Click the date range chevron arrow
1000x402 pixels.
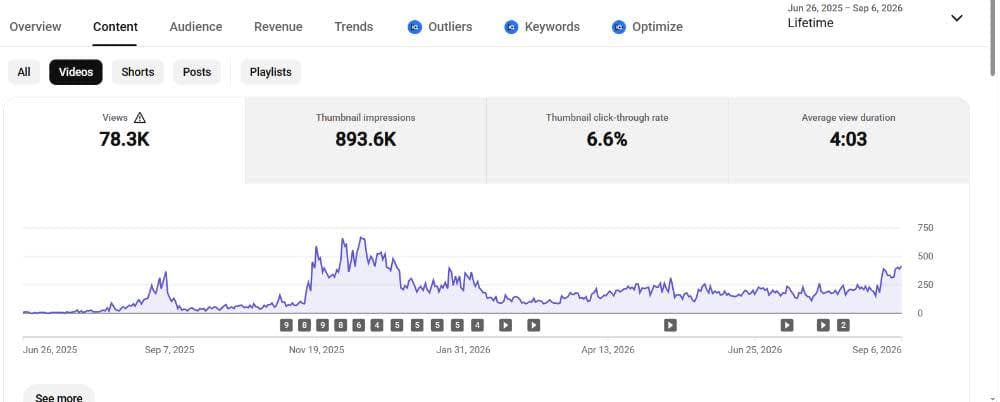point(957,18)
